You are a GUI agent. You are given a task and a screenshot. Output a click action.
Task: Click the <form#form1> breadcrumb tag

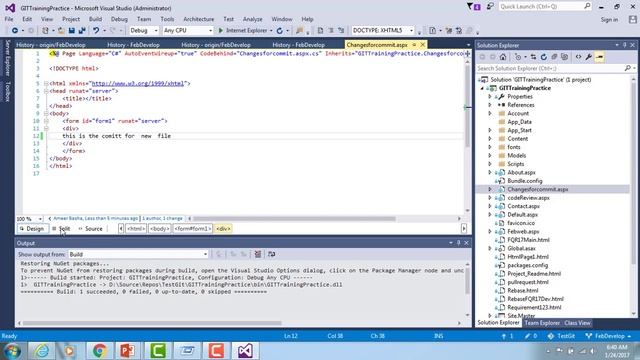193,229
